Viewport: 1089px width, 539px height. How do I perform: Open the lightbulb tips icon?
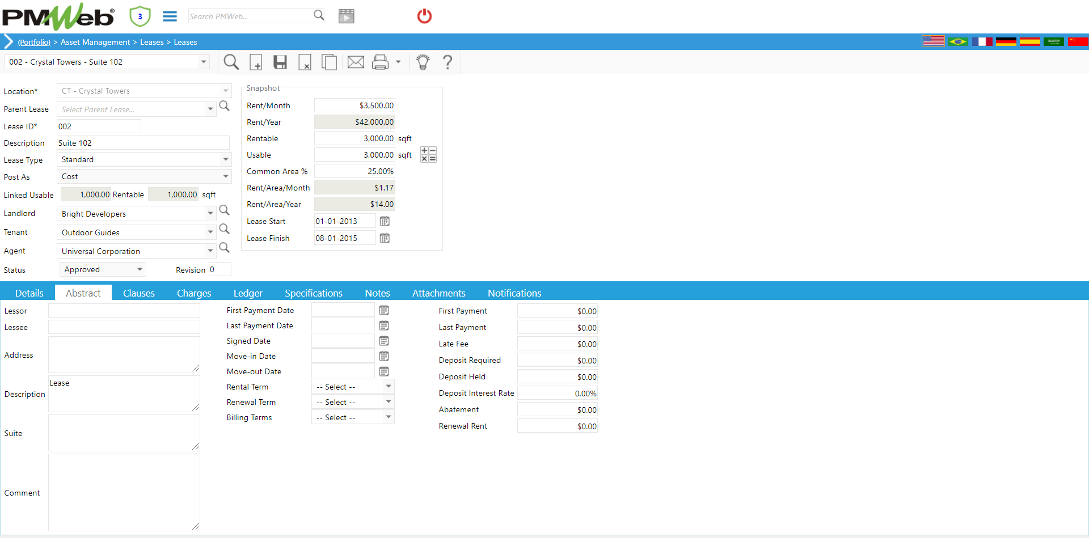[422, 62]
